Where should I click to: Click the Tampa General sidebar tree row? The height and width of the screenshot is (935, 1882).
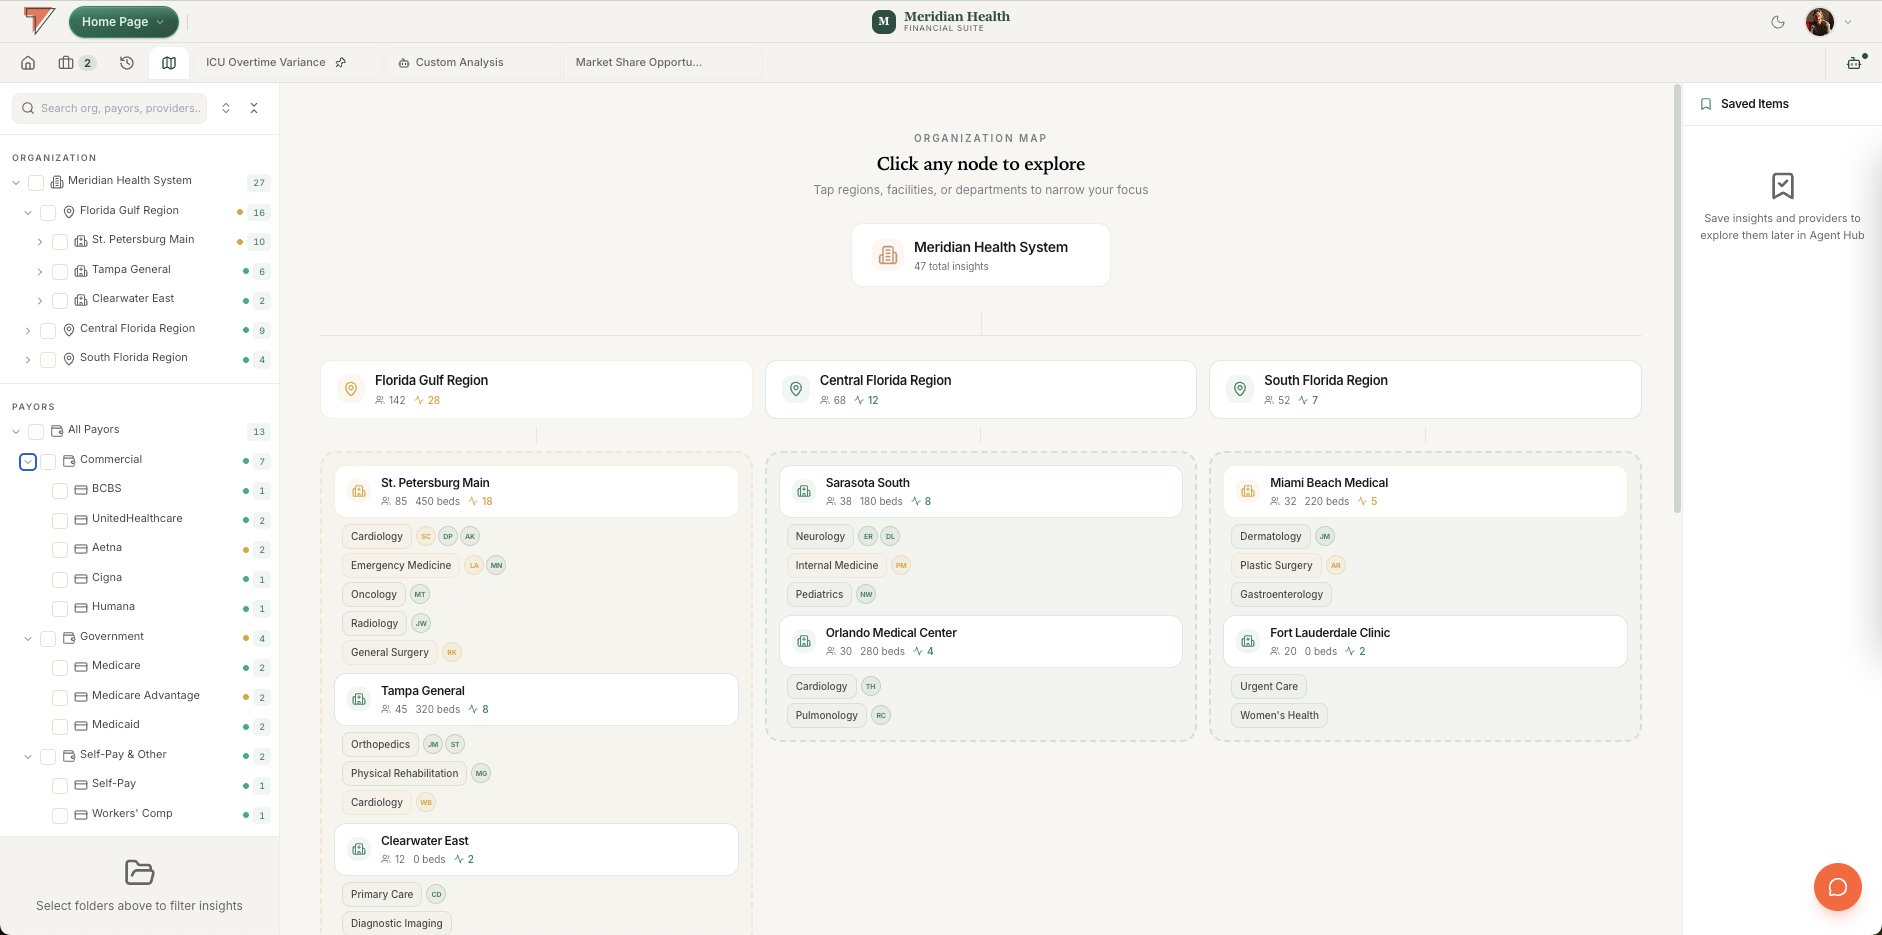[140, 270]
